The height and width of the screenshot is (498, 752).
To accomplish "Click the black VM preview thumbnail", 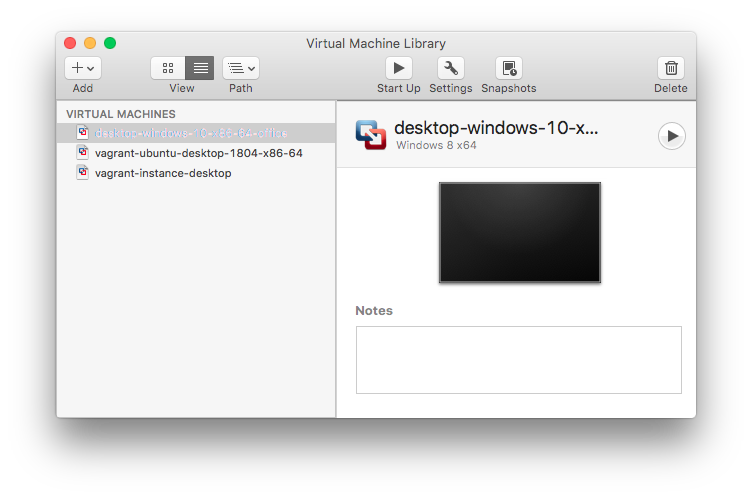I will click(520, 233).
